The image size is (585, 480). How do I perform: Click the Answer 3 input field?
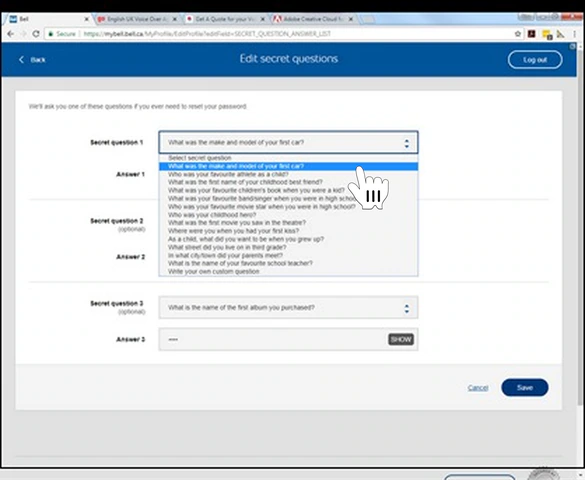pyautogui.click(x=288, y=339)
